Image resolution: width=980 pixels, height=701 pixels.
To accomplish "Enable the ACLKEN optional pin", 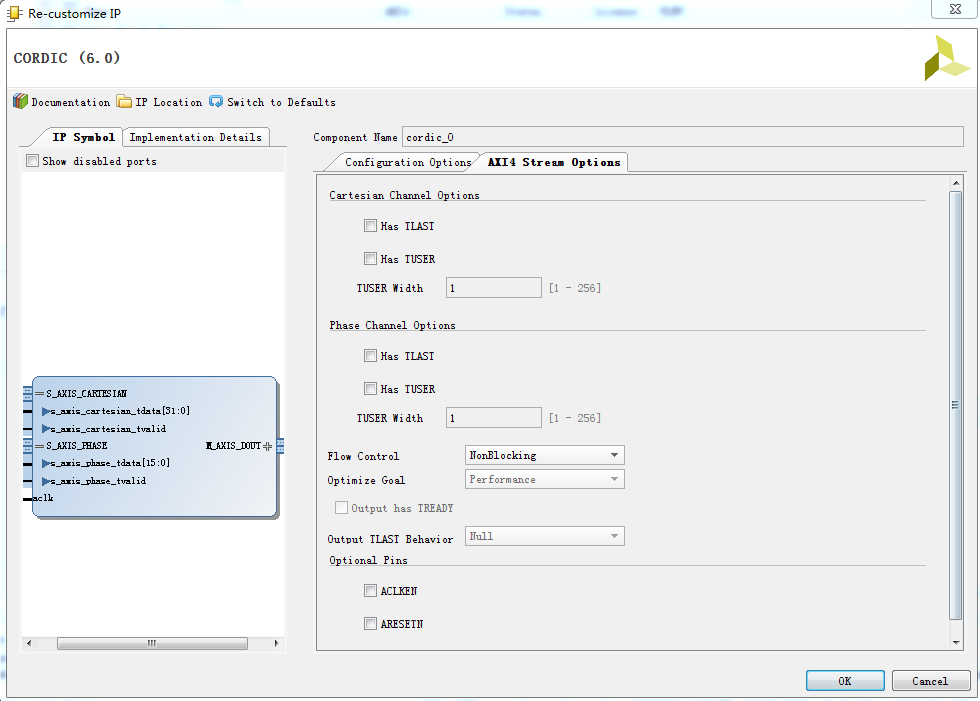I will click(370, 590).
